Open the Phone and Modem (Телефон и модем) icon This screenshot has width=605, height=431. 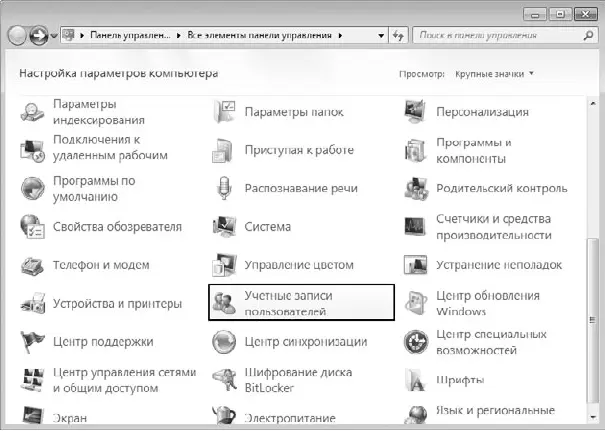pos(33,266)
